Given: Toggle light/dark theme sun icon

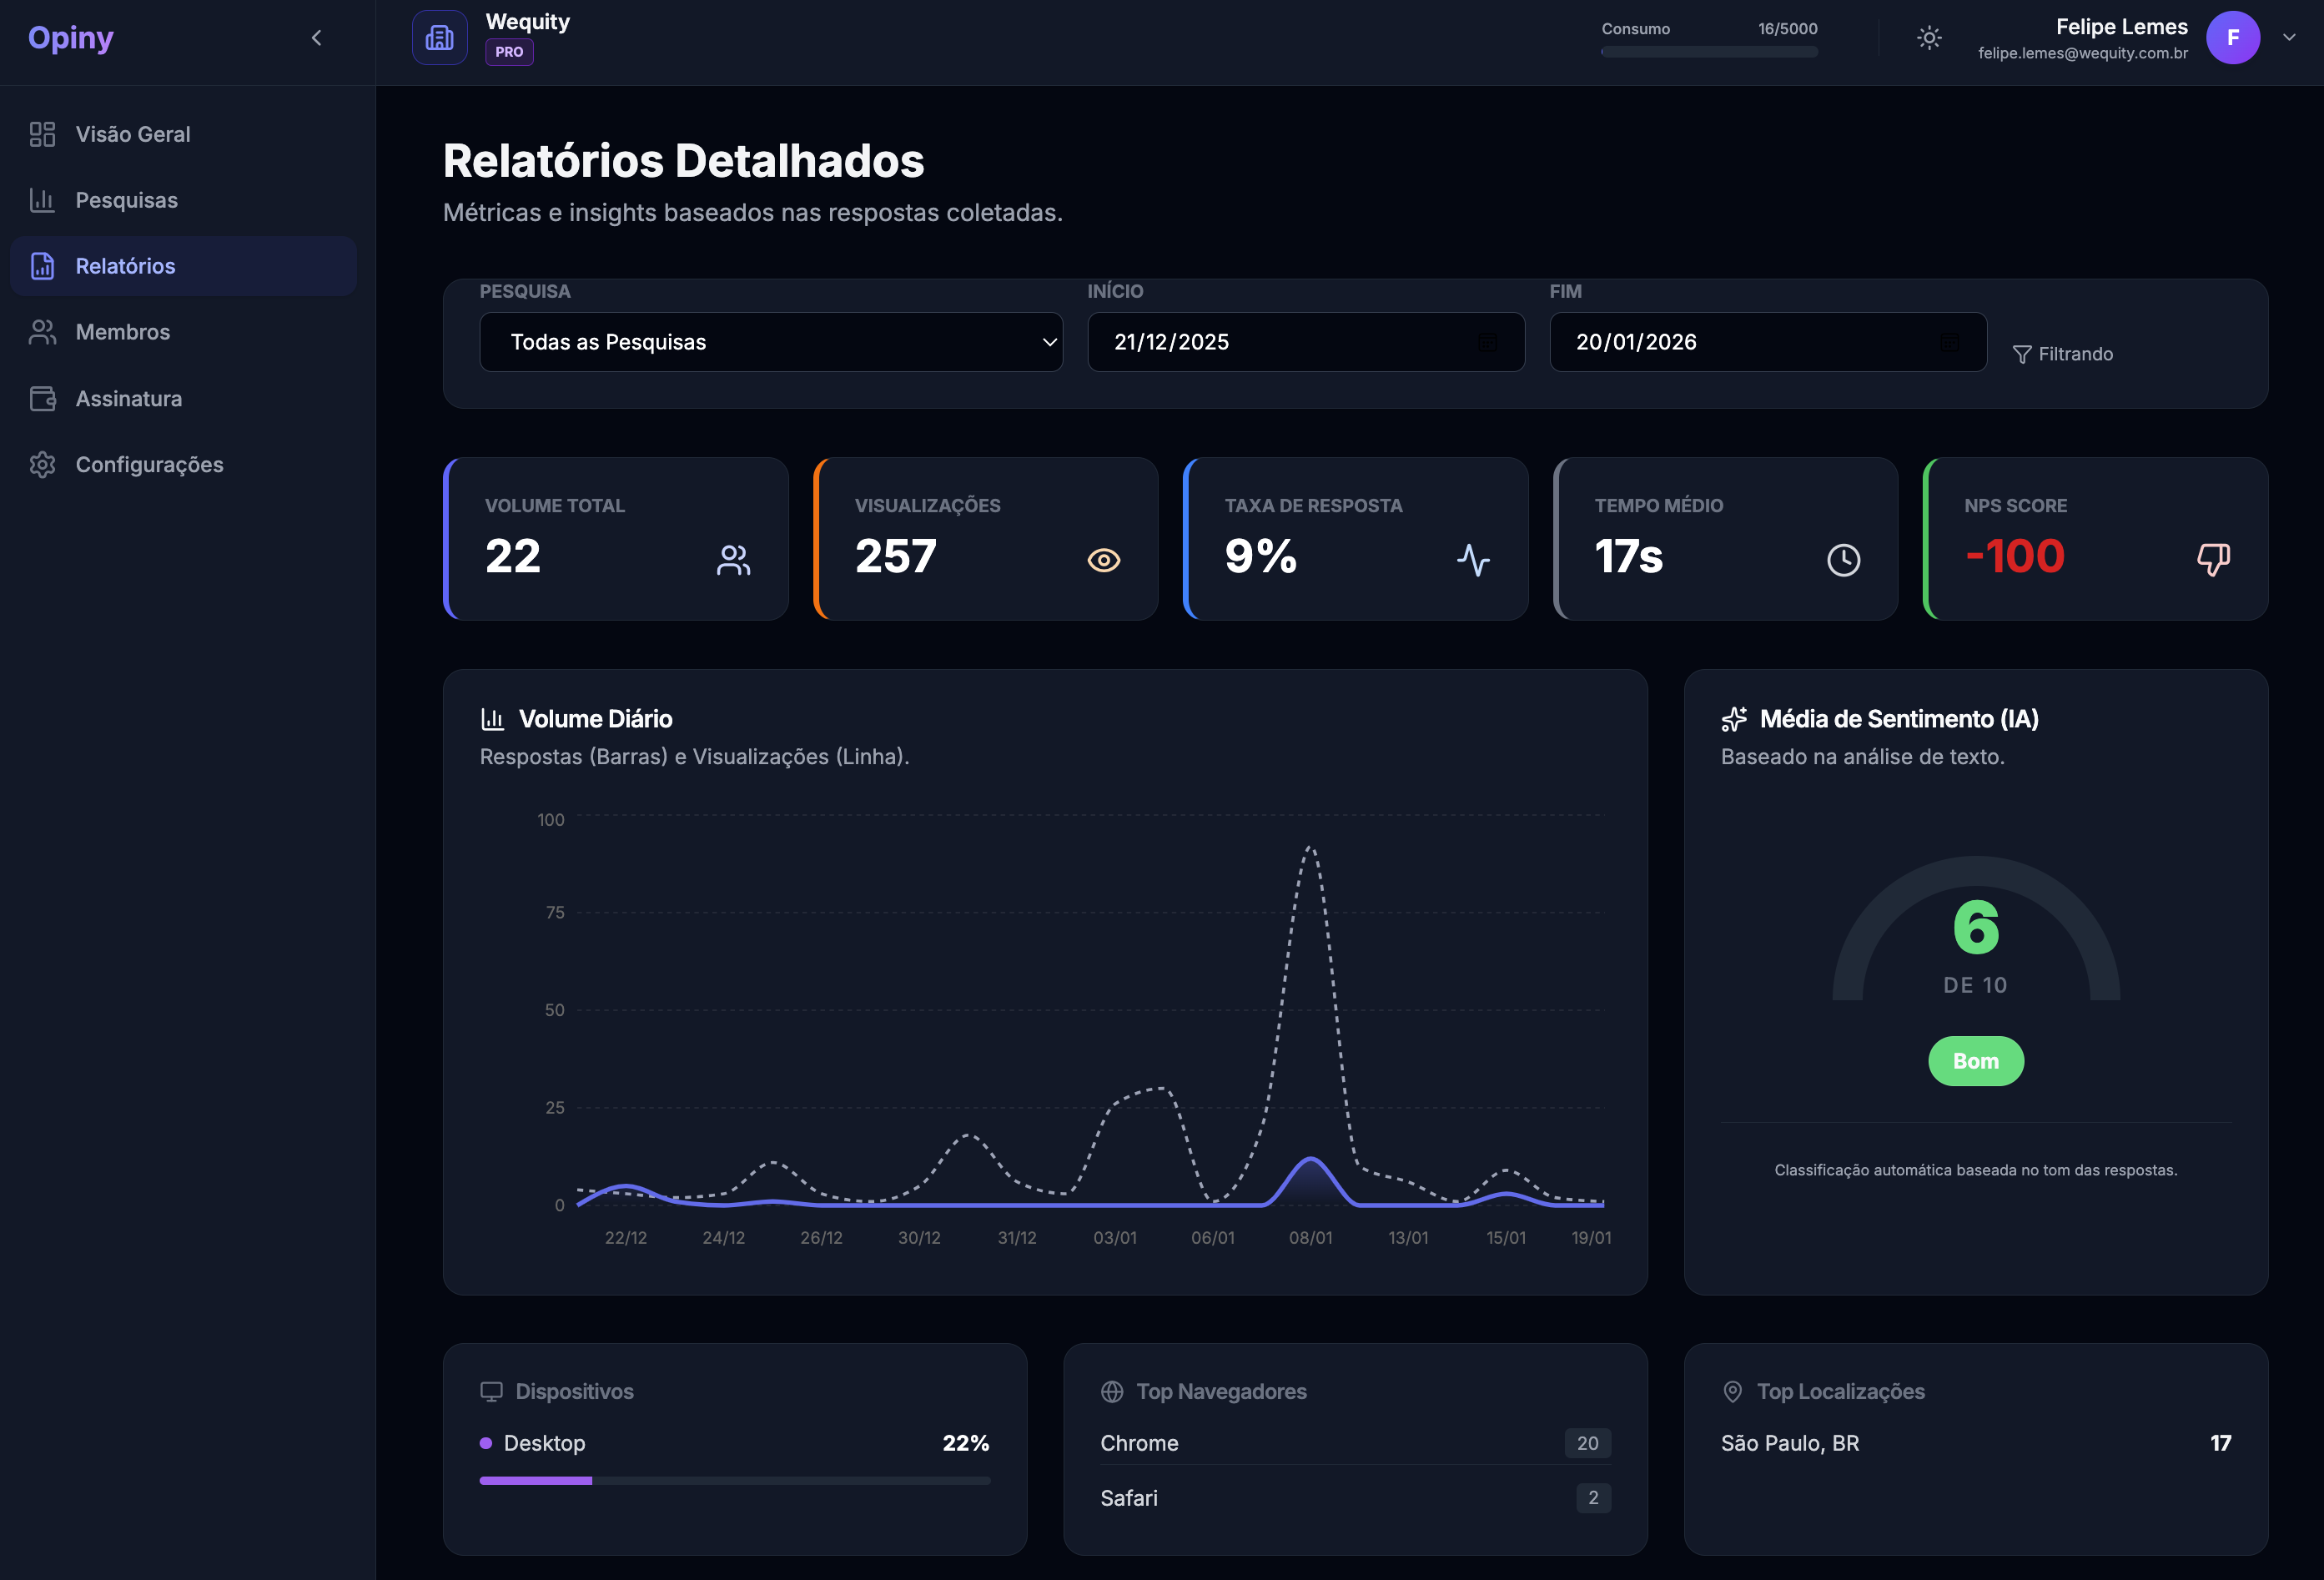Looking at the screenshot, I should [1929, 38].
